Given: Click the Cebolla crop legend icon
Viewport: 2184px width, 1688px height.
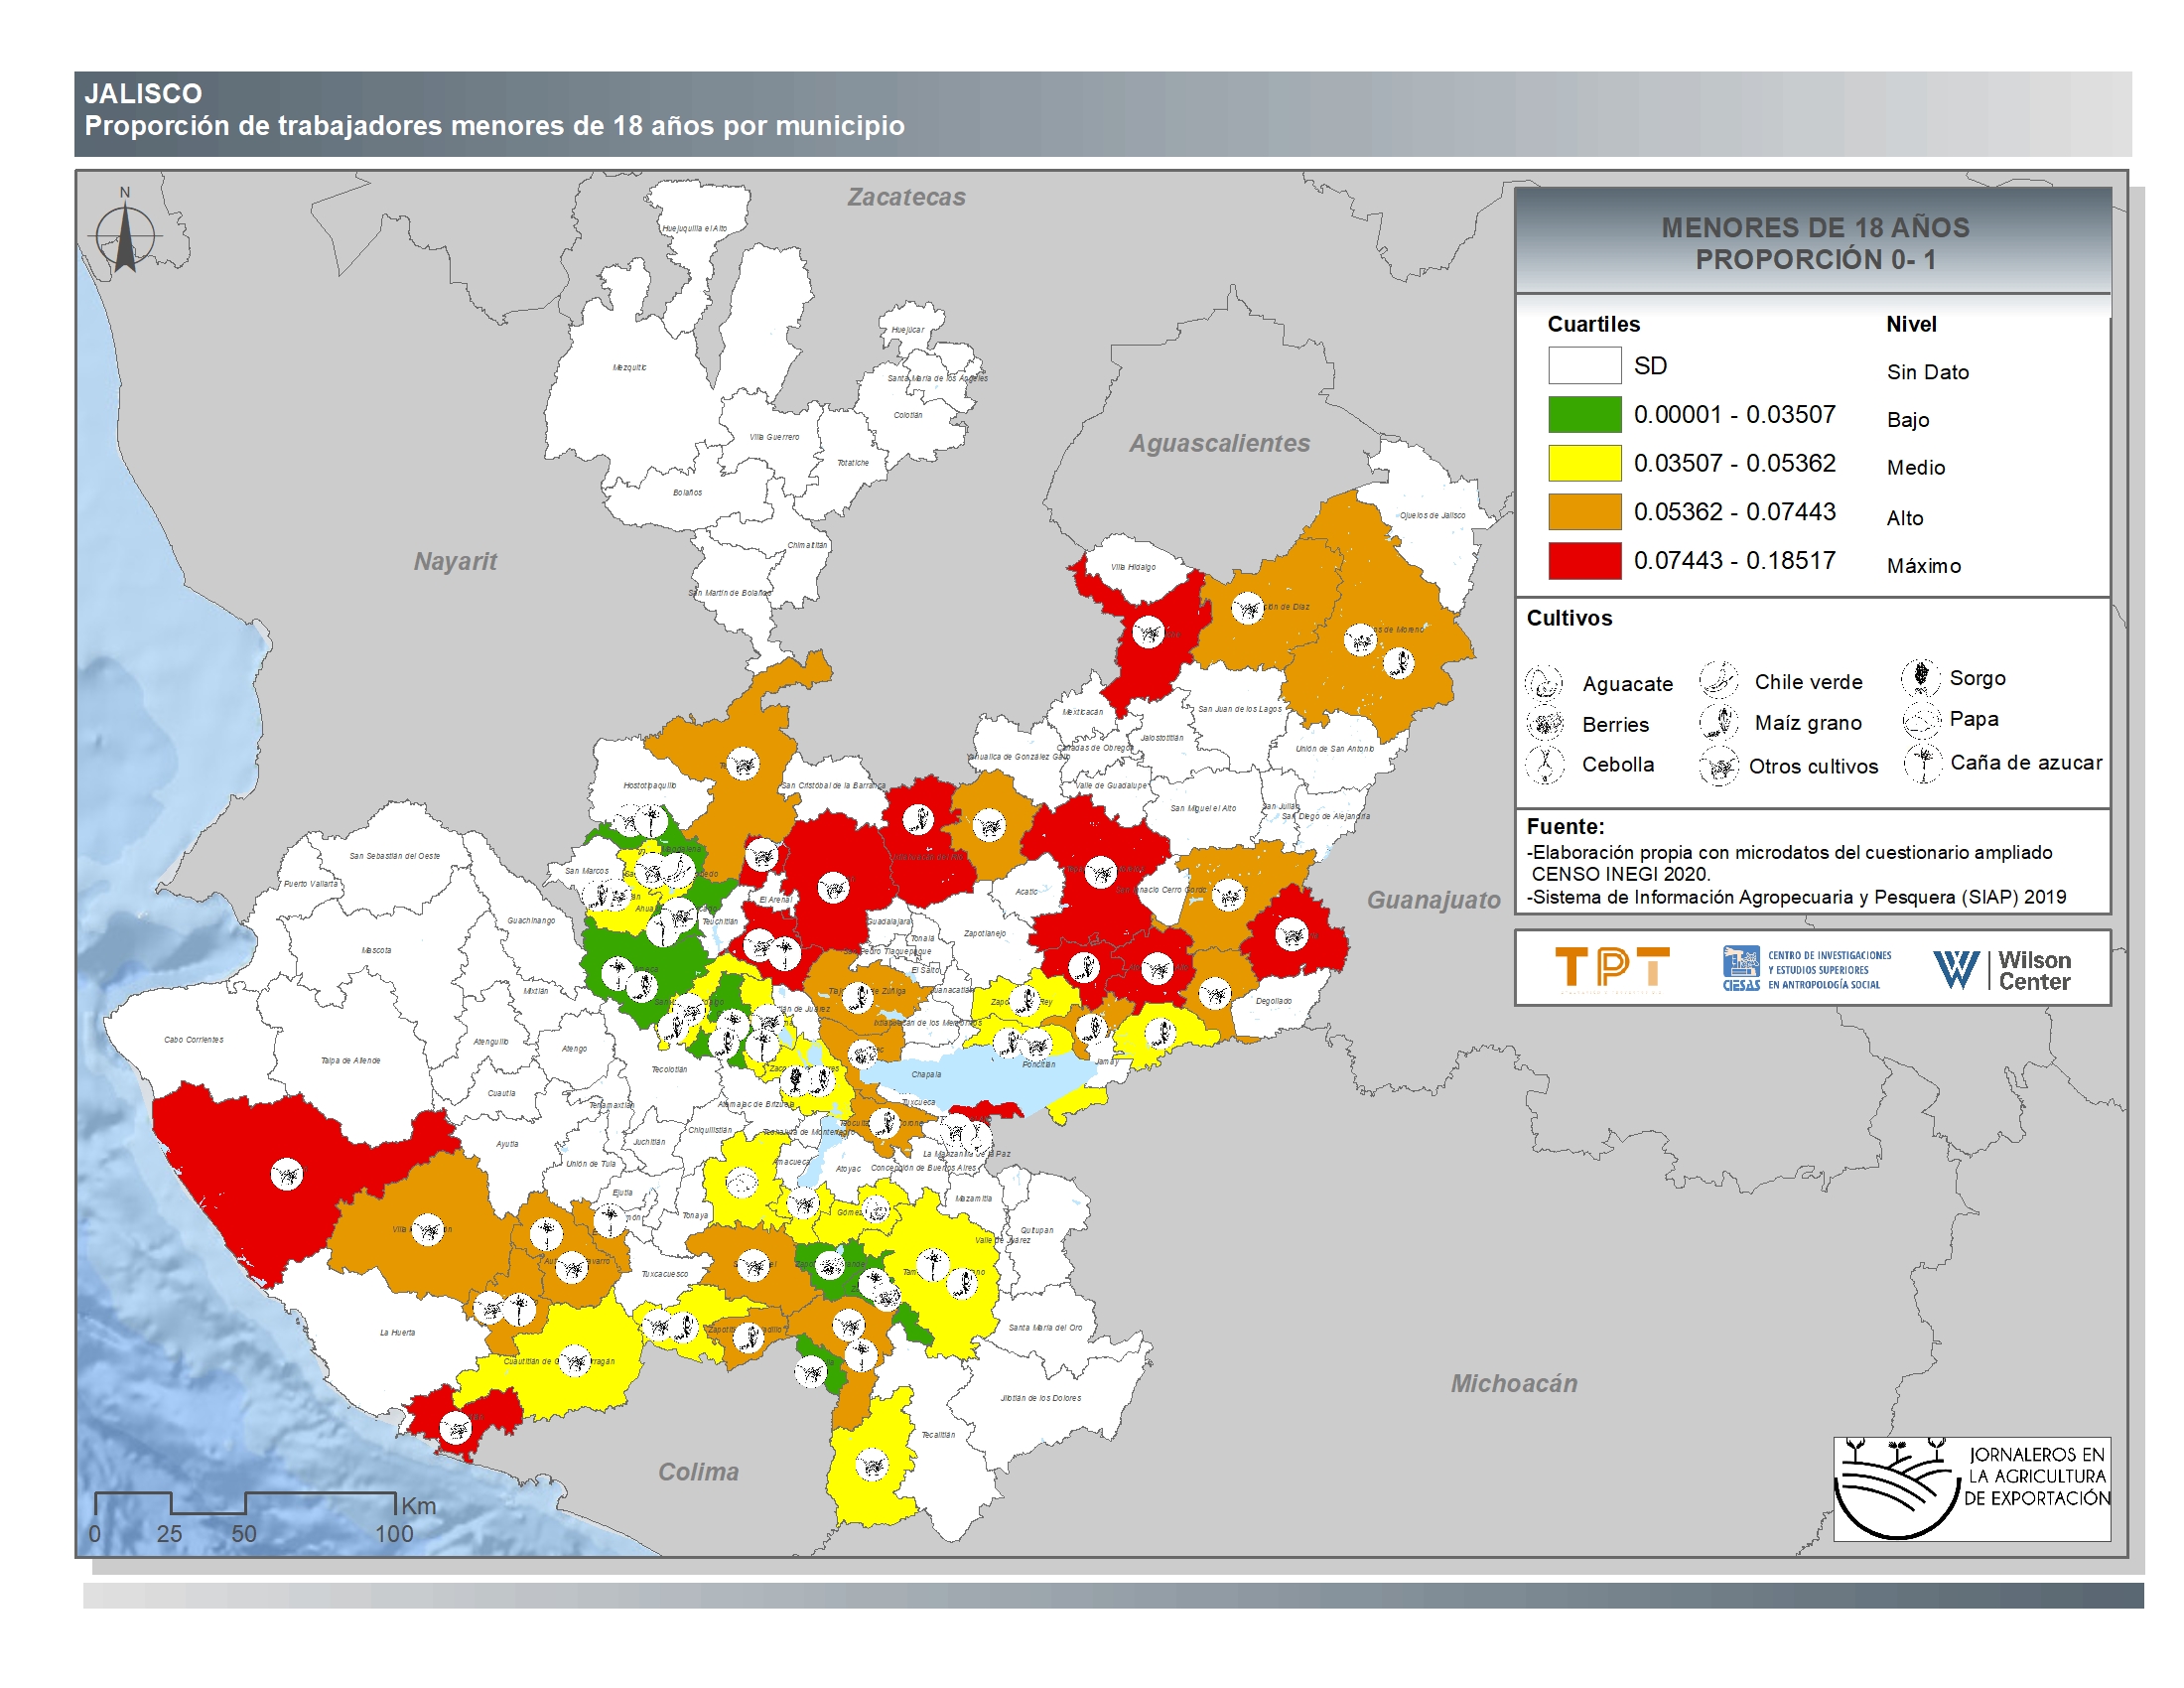Looking at the screenshot, I should [x=1545, y=764].
